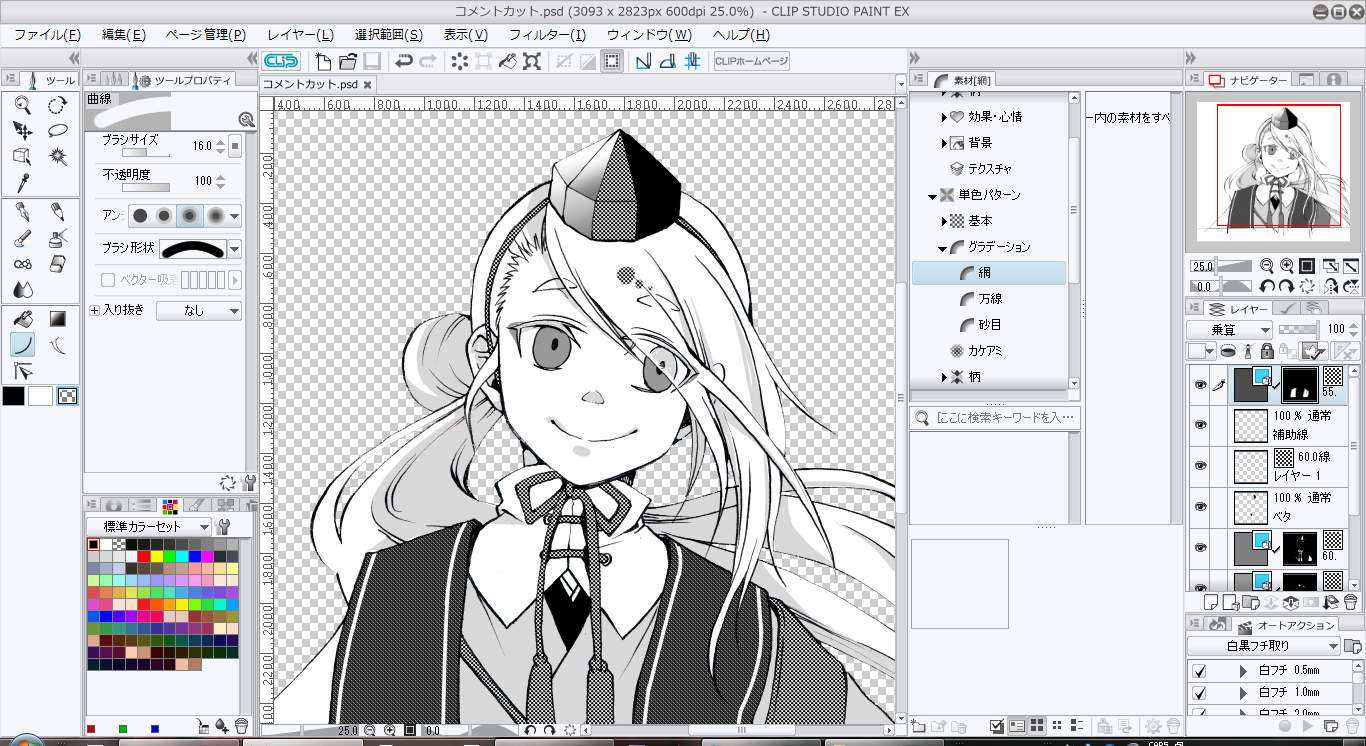Zoom in using the Navigator magnifier plus
The width and height of the screenshot is (1366, 746).
(x=1286, y=266)
